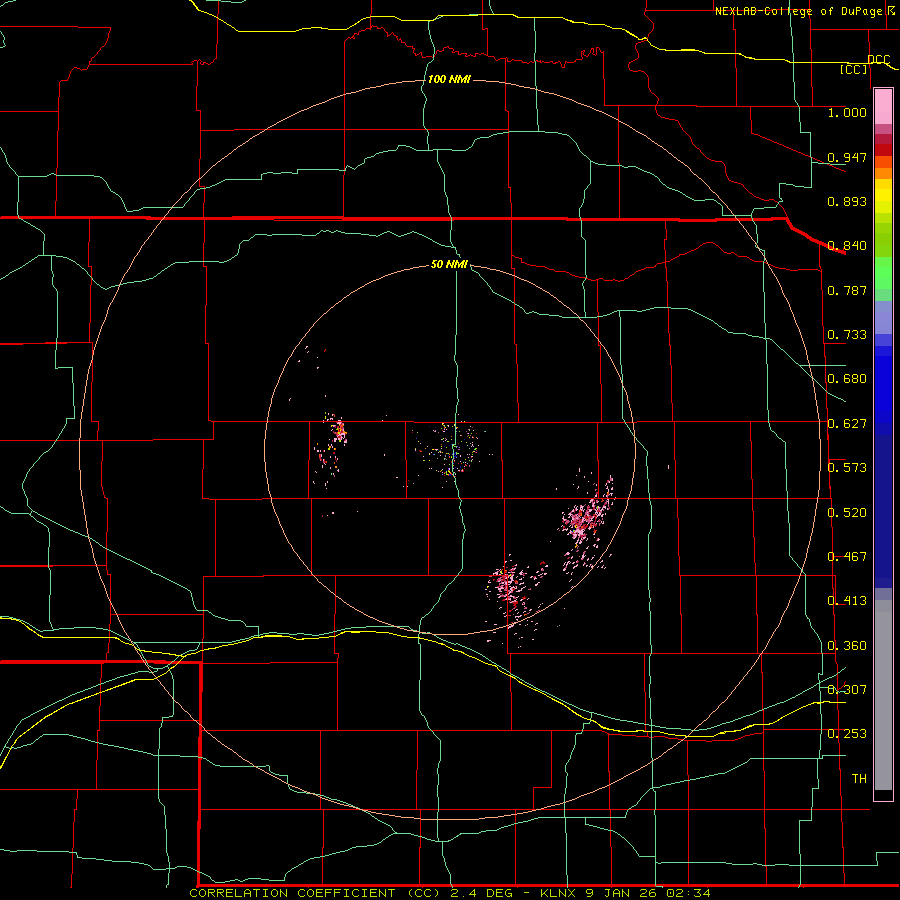Click the 0.307 color scale value
Image resolution: width=900 pixels, height=900 pixels.
pyautogui.click(x=847, y=690)
